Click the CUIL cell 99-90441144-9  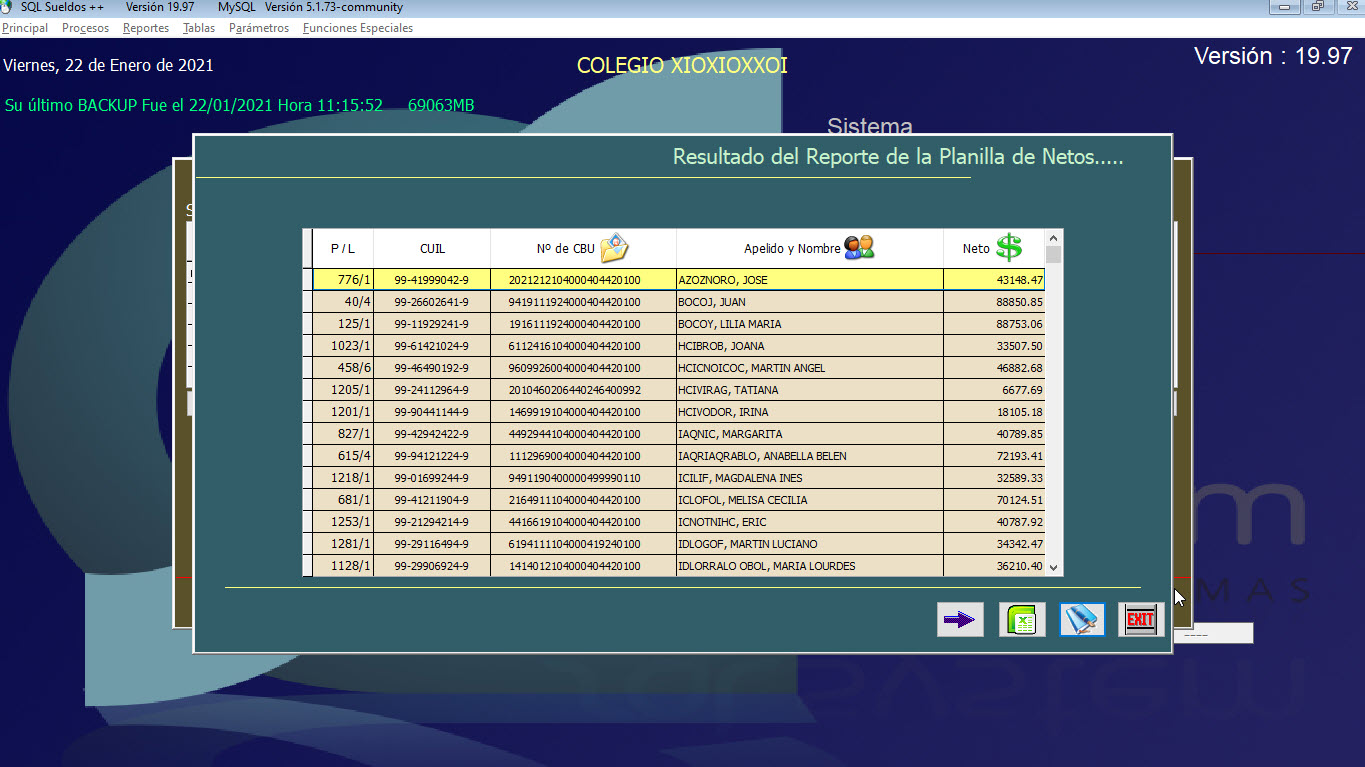pos(432,412)
